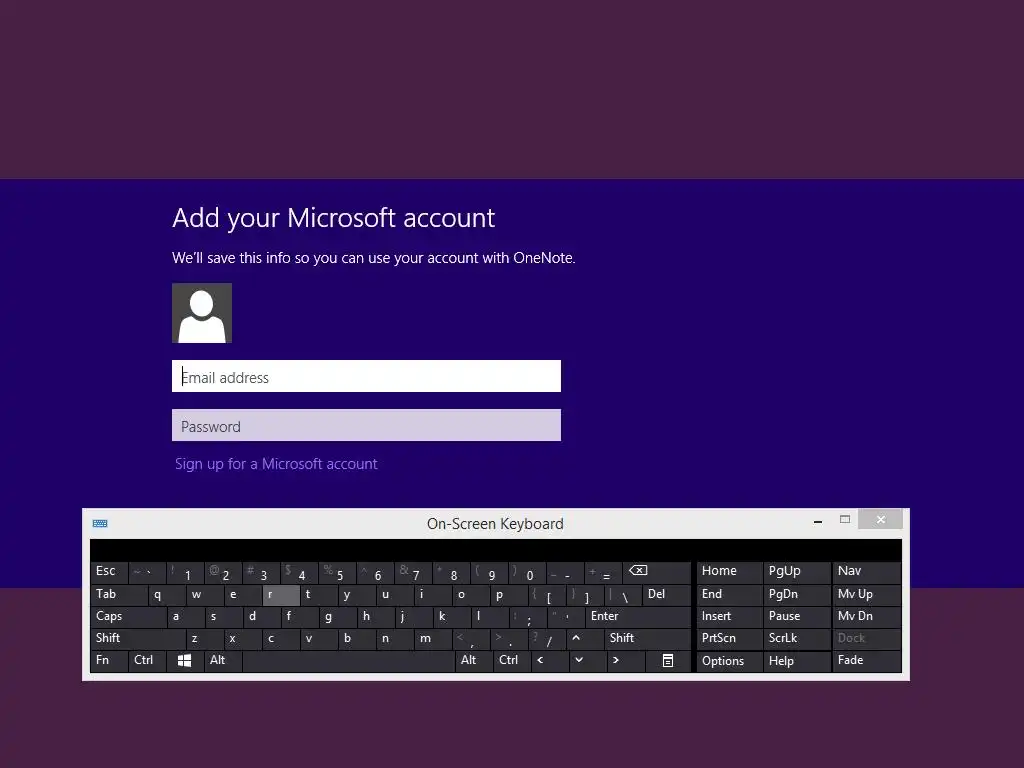Click the Mv Dn key

867,617
